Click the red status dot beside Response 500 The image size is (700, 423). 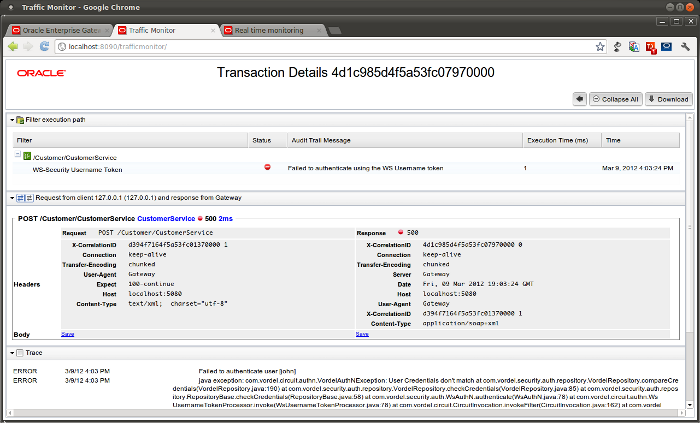click(400, 232)
